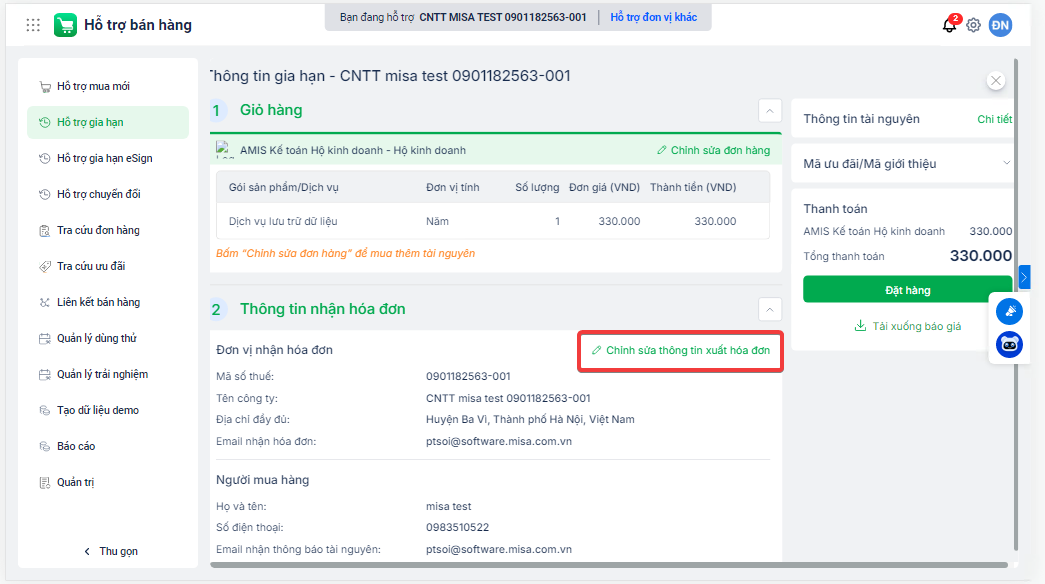Expand the blue side panel arrow tab
This screenshot has height=584, width=1045.
point(1024,277)
